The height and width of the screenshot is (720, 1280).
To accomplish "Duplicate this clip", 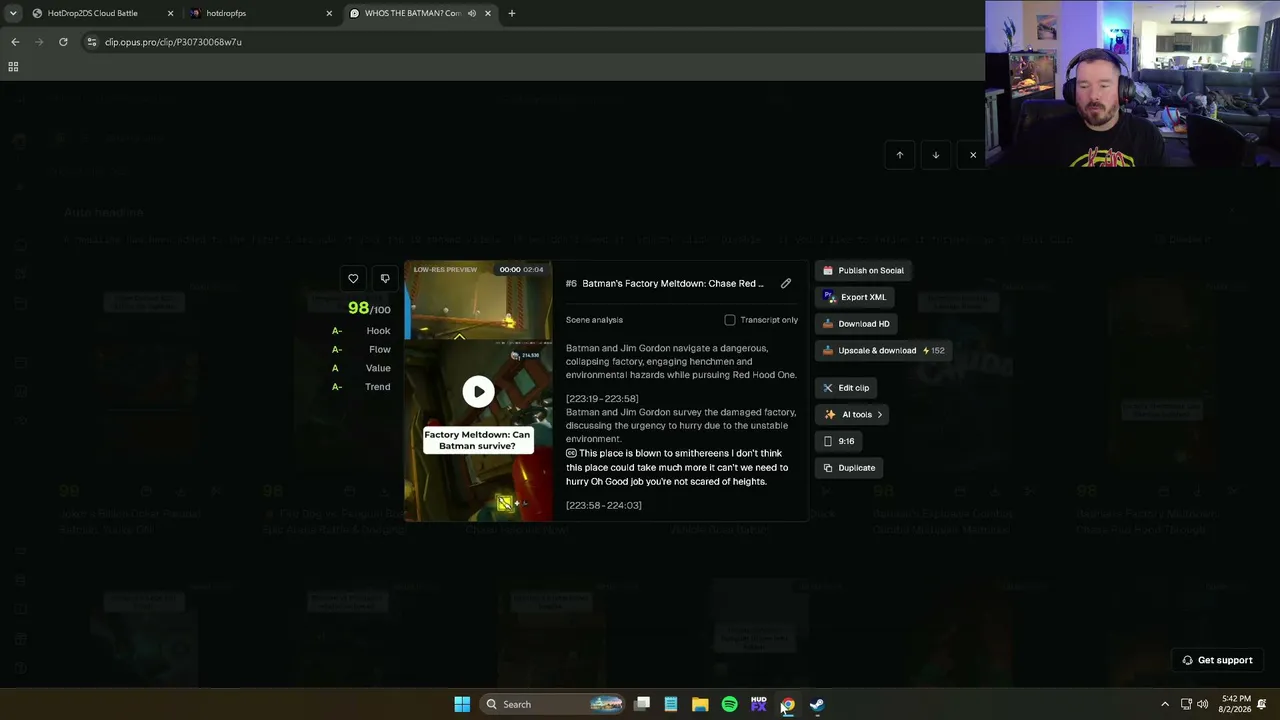I will pyautogui.click(x=849, y=468).
